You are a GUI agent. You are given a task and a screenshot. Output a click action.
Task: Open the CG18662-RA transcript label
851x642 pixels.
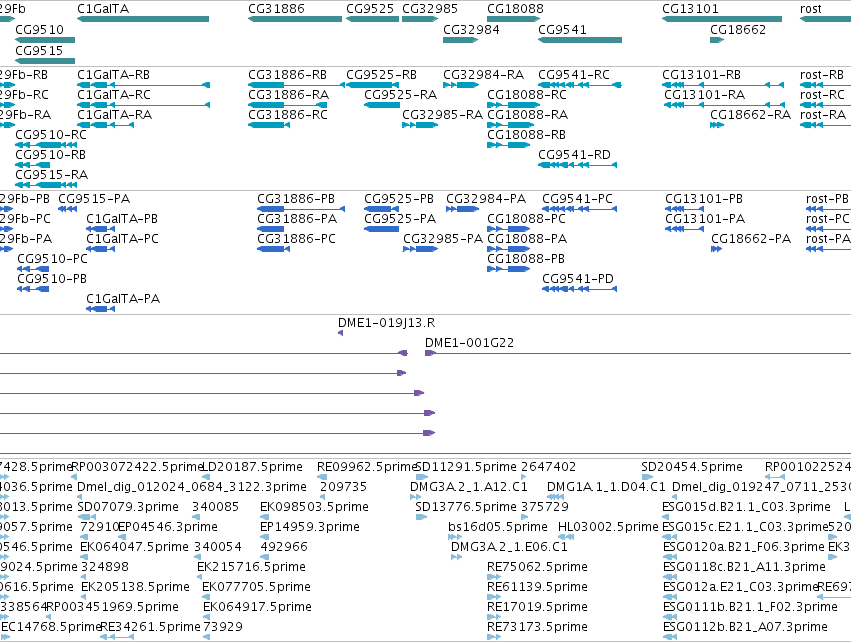pos(751,115)
